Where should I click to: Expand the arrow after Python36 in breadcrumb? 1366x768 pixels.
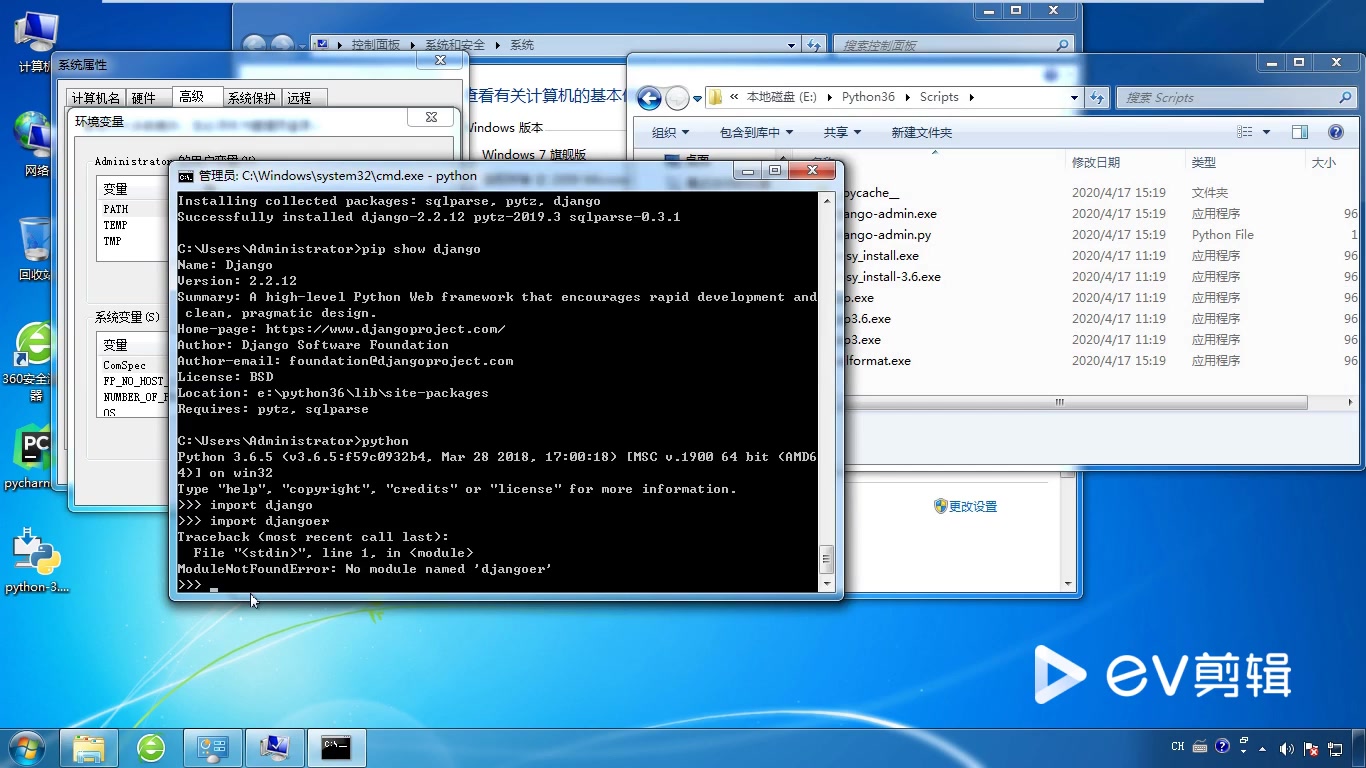908,97
